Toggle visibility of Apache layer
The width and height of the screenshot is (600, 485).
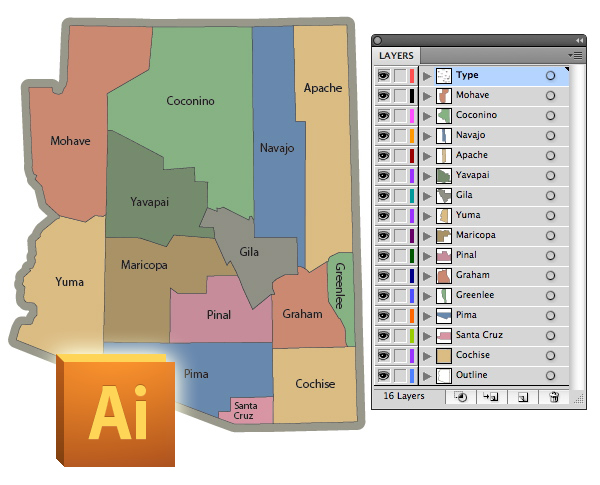tap(383, 155)
